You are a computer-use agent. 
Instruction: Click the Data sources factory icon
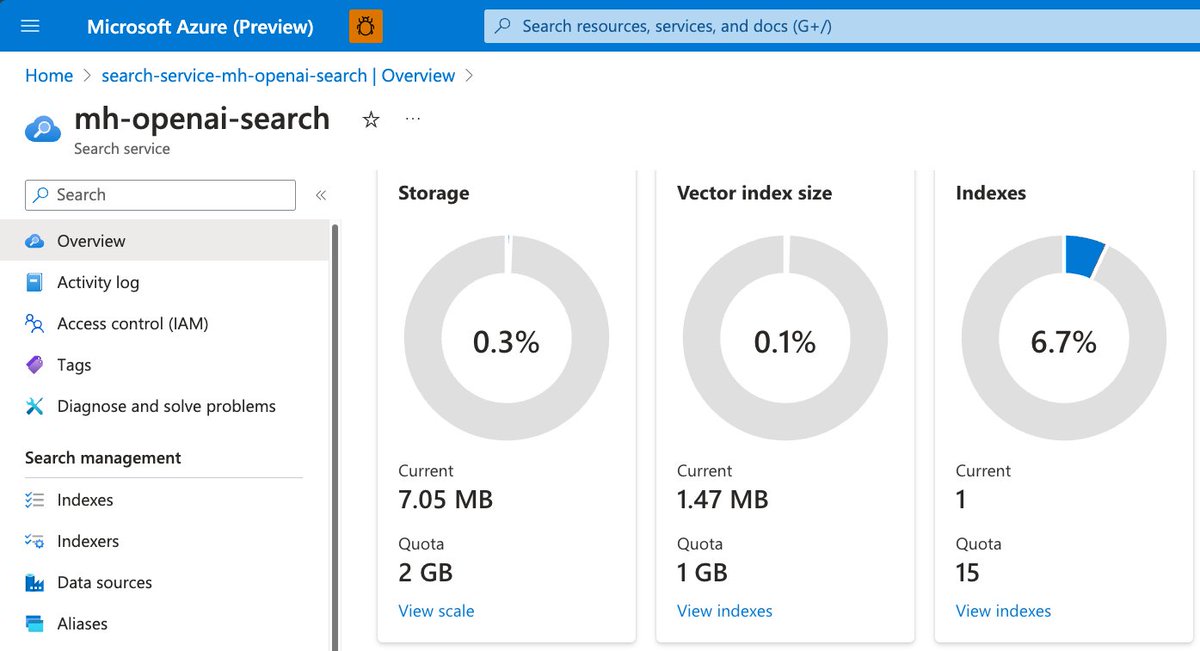[35, 582]
